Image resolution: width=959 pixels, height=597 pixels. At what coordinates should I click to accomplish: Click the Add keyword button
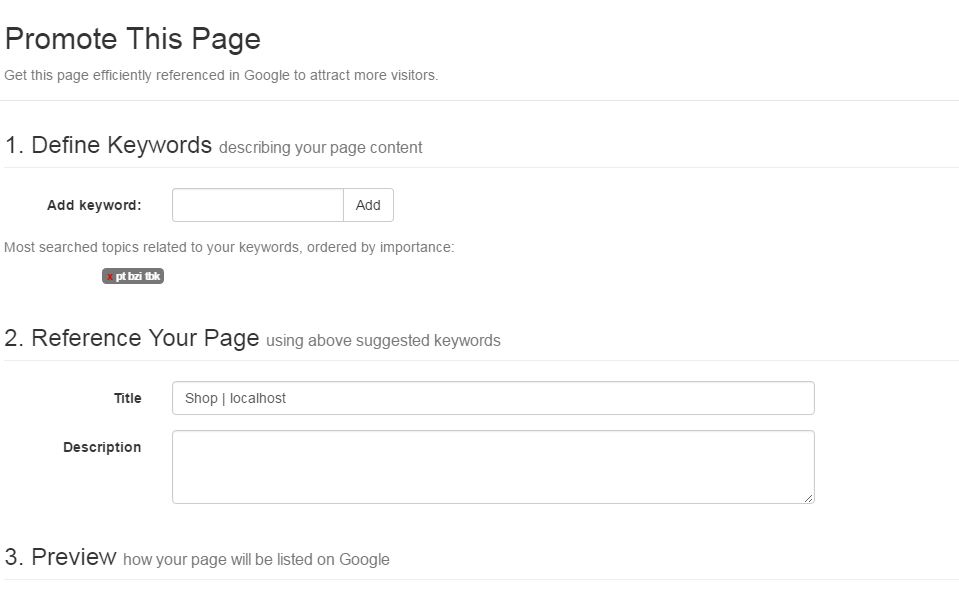[x=368, y=205]
